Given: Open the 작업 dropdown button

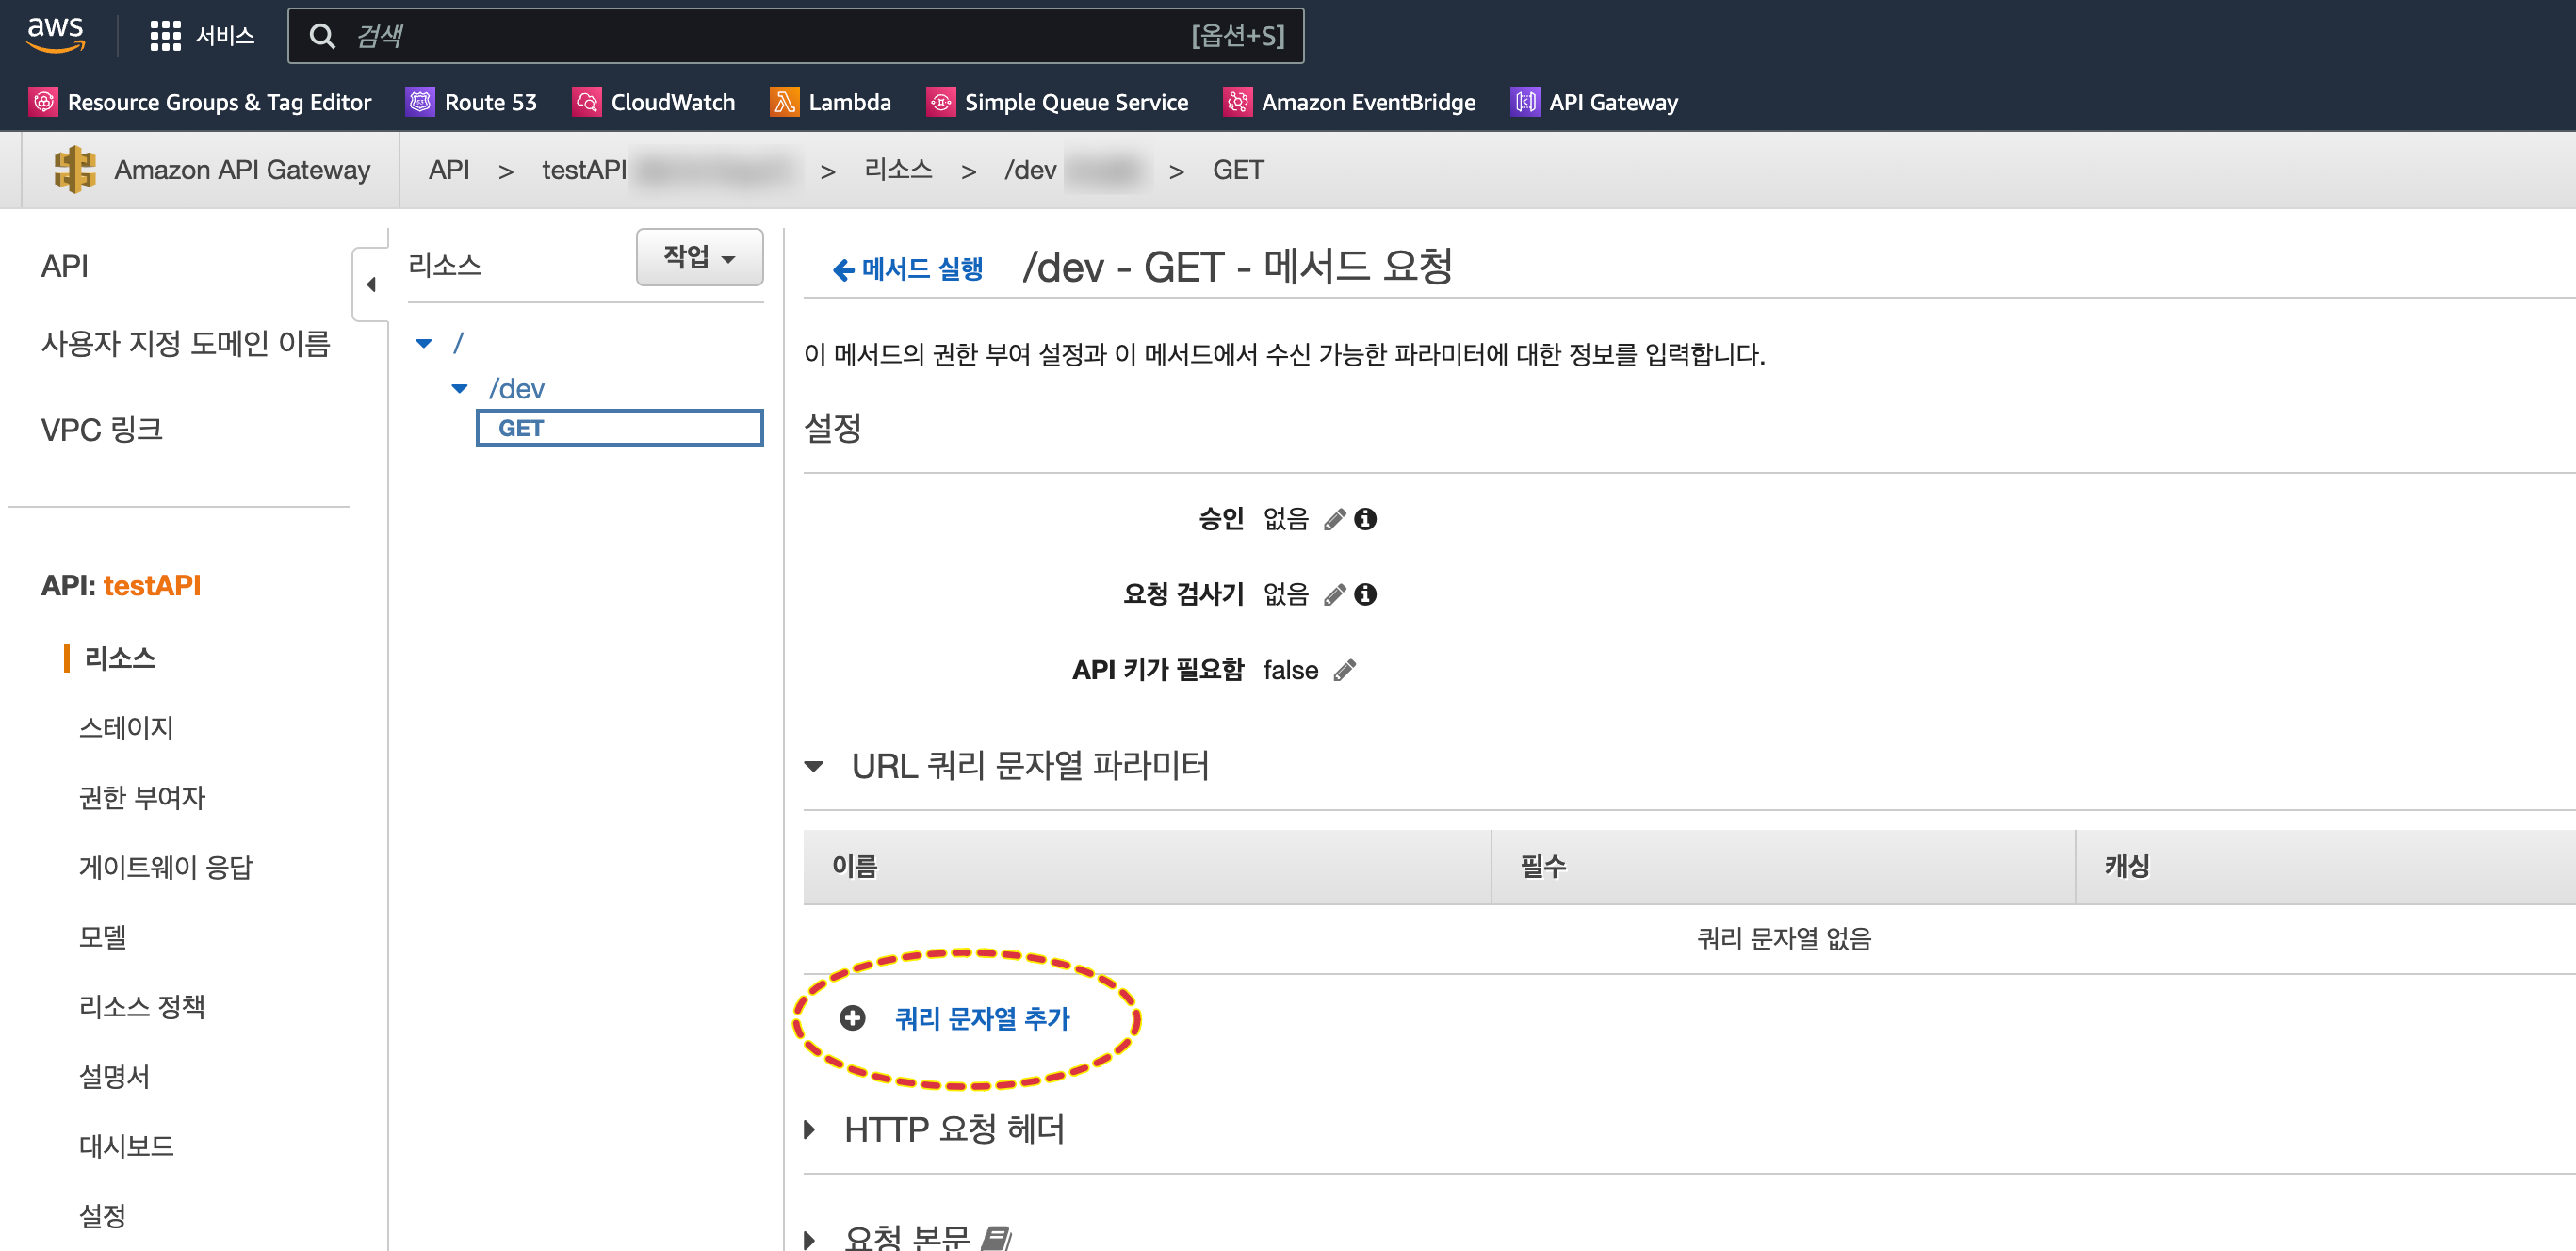Looking at the screenshot, I should (x=699, y=257).
